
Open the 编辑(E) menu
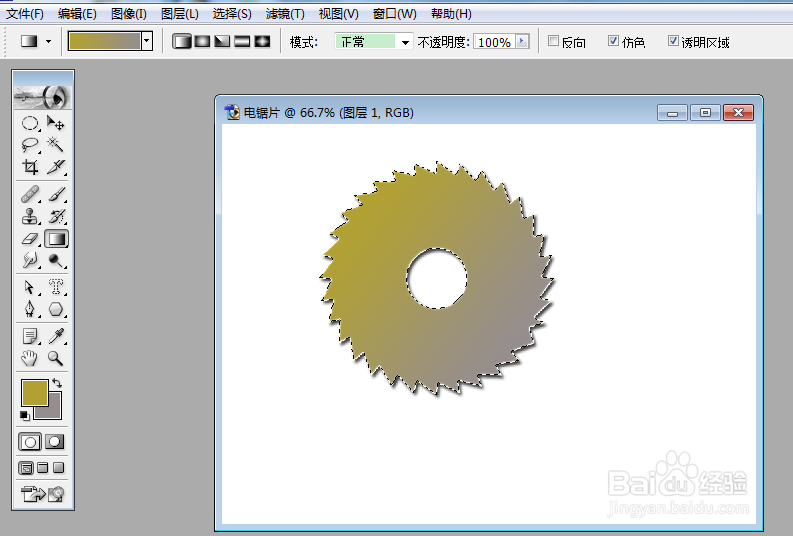click(x=77, y=14)
